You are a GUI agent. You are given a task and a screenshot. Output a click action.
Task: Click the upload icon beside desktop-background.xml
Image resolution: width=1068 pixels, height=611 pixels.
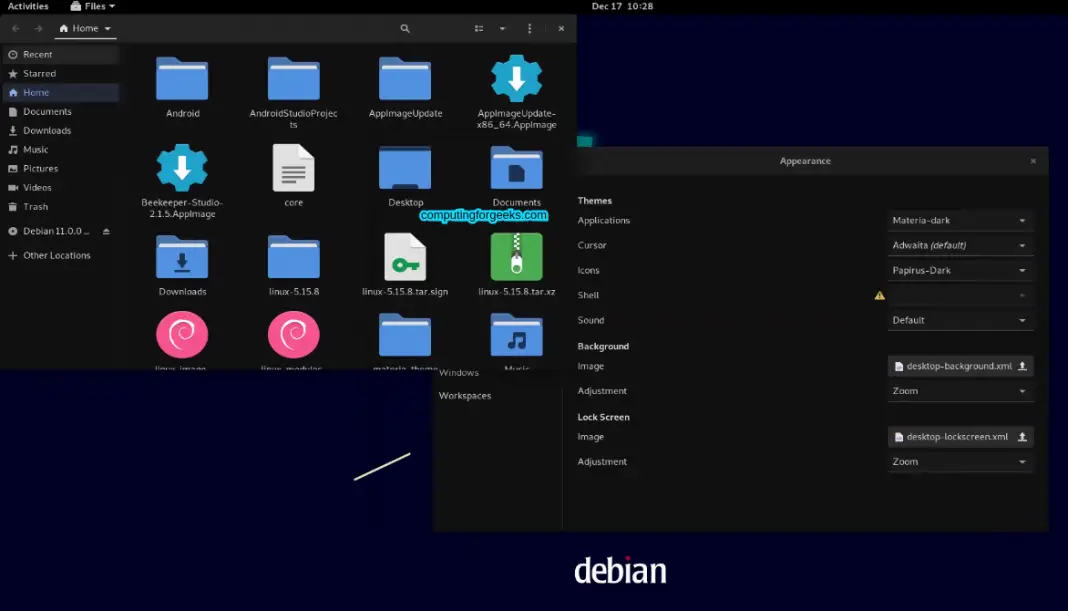coord(1022,366)
